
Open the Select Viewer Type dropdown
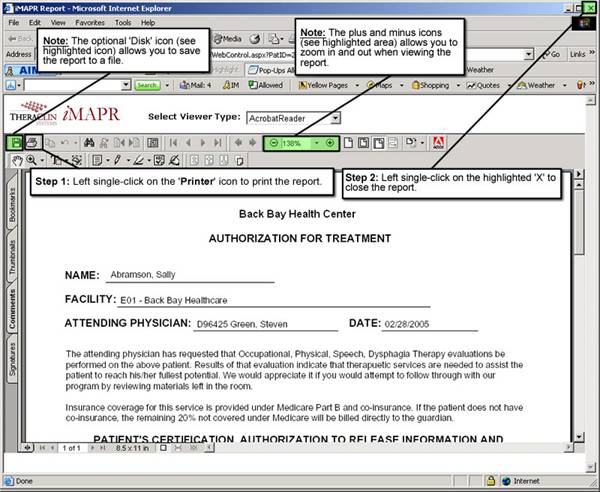click(x=334, y=117)
